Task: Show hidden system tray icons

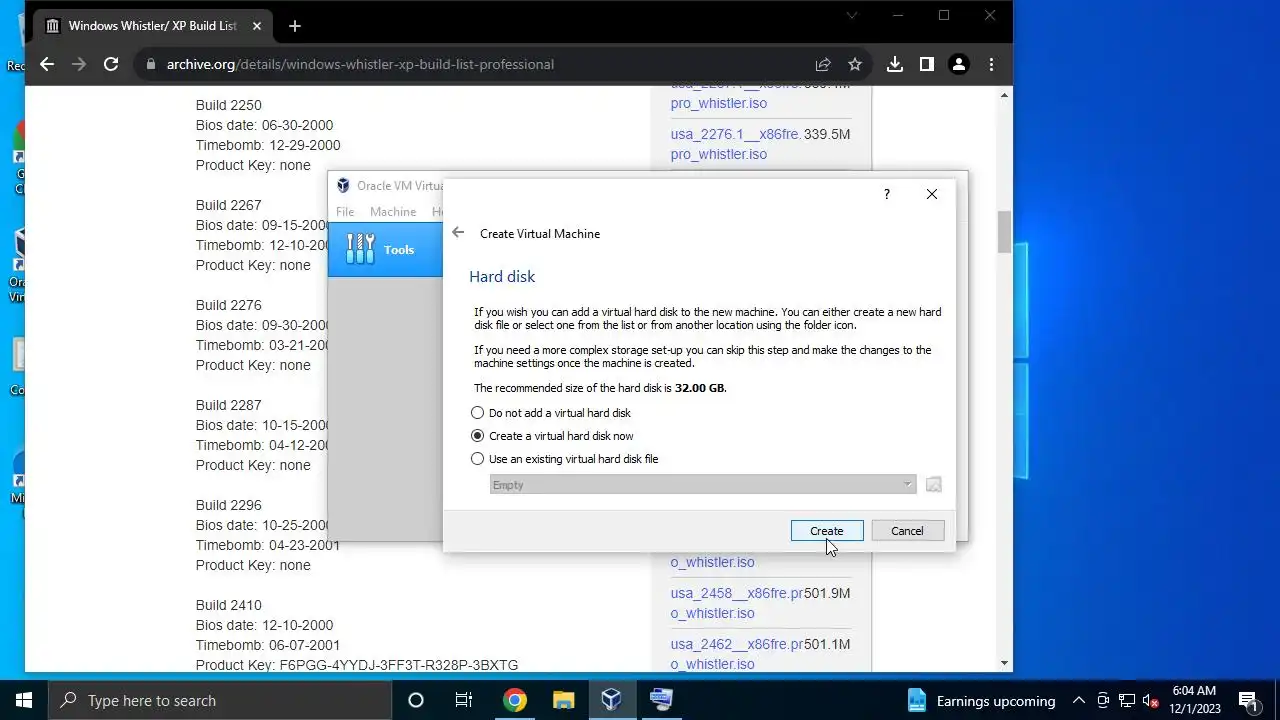Action: tap(1079, 700)
